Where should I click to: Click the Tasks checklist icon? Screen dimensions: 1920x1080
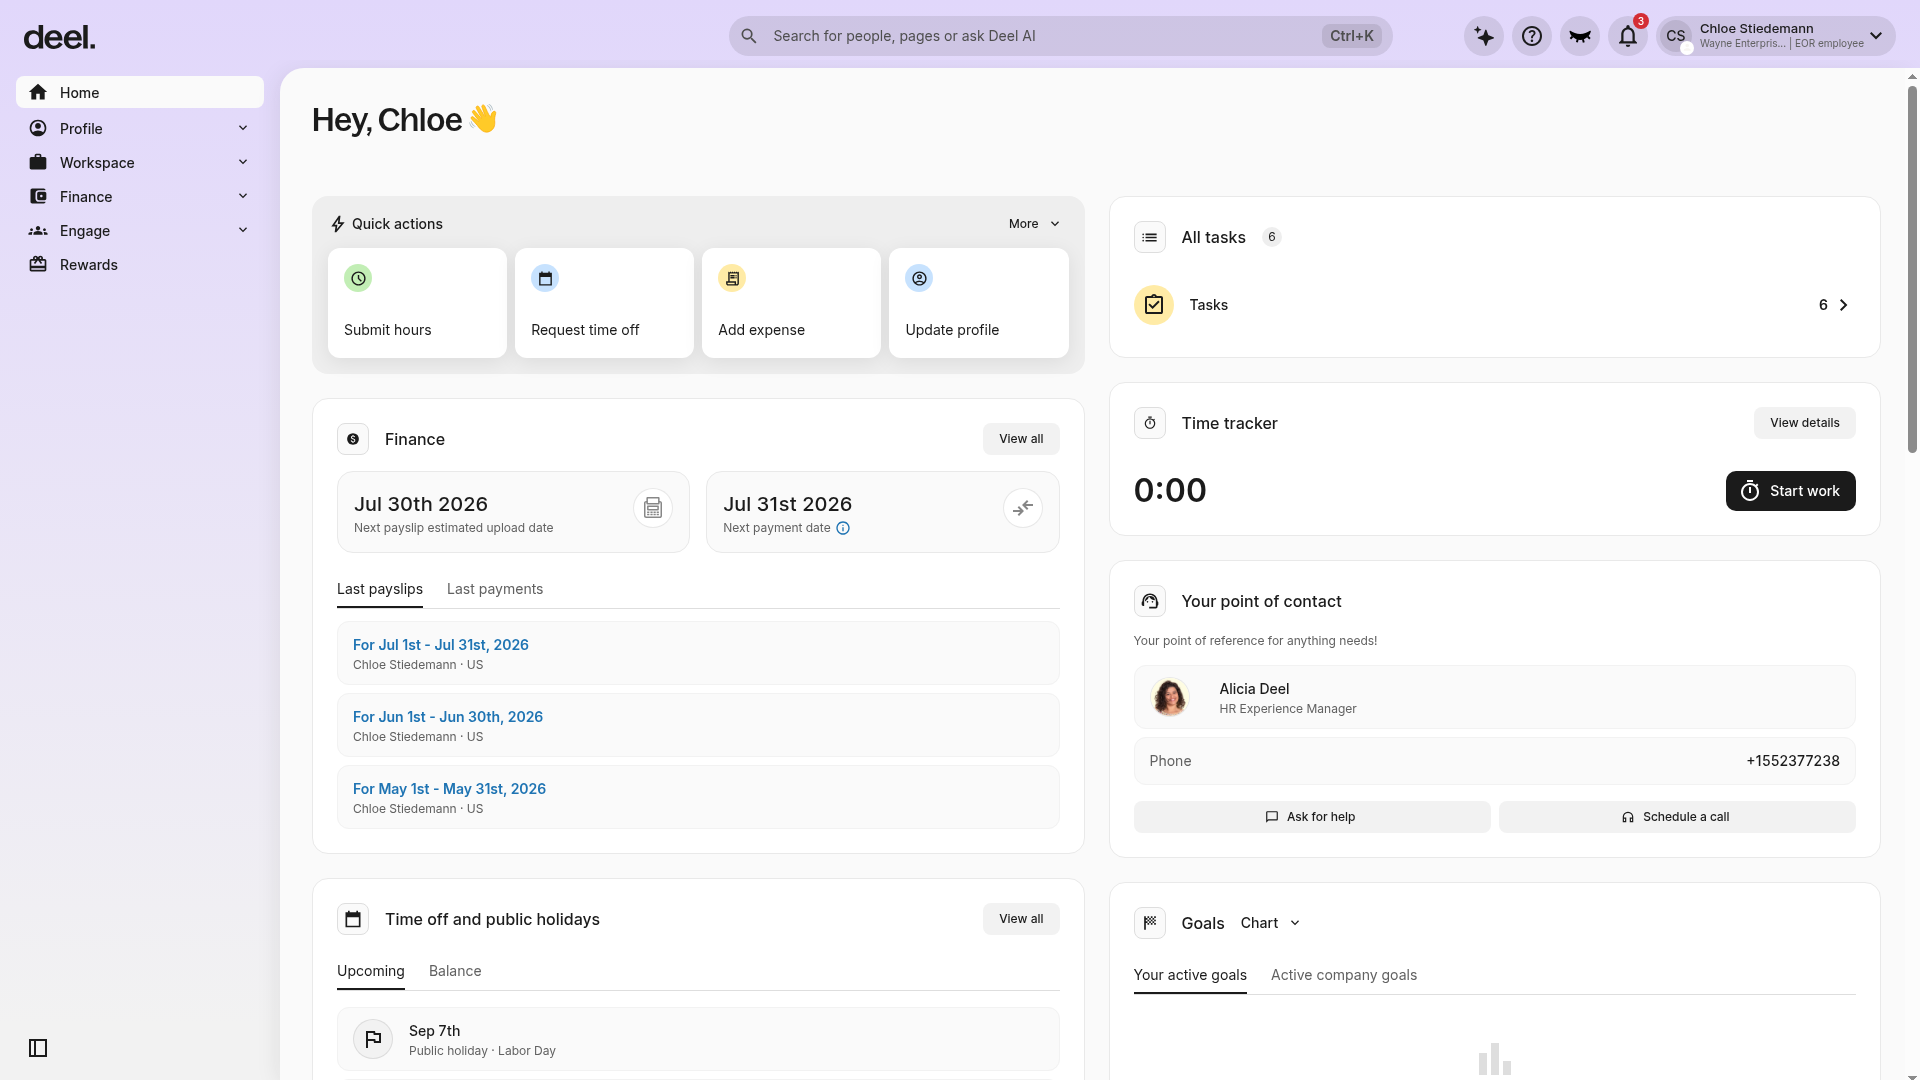[x=1154, y=305]
